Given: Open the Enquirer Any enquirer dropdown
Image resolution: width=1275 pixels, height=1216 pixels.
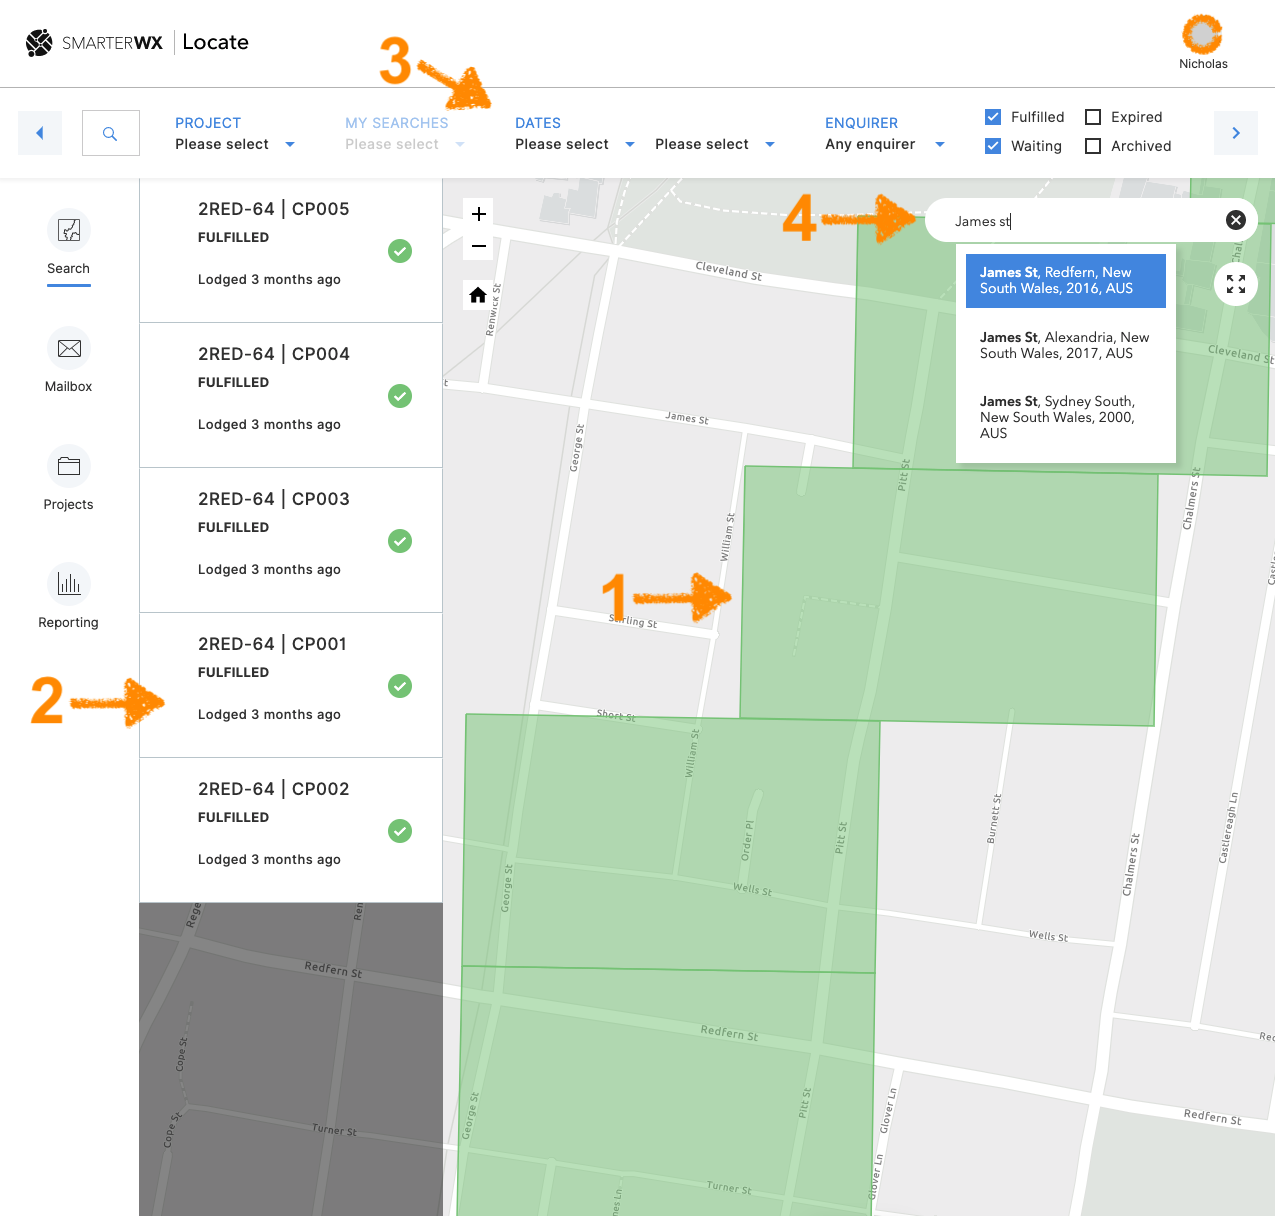Looking at the screenshot, I should tap(884, 144).
